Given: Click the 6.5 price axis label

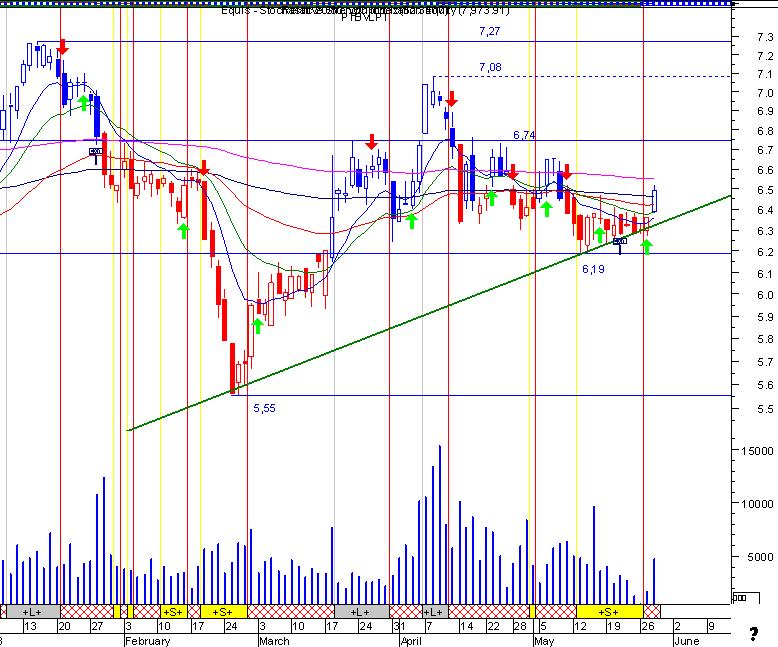Looking at the screenshot, I should 765,190.
